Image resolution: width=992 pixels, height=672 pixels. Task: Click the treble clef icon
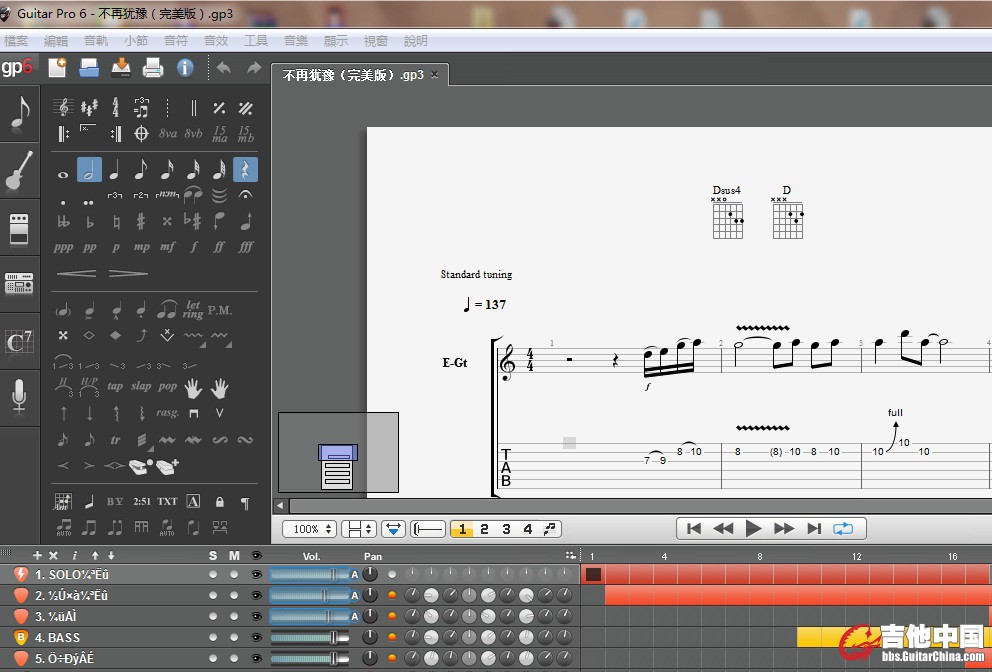[64, 108]
